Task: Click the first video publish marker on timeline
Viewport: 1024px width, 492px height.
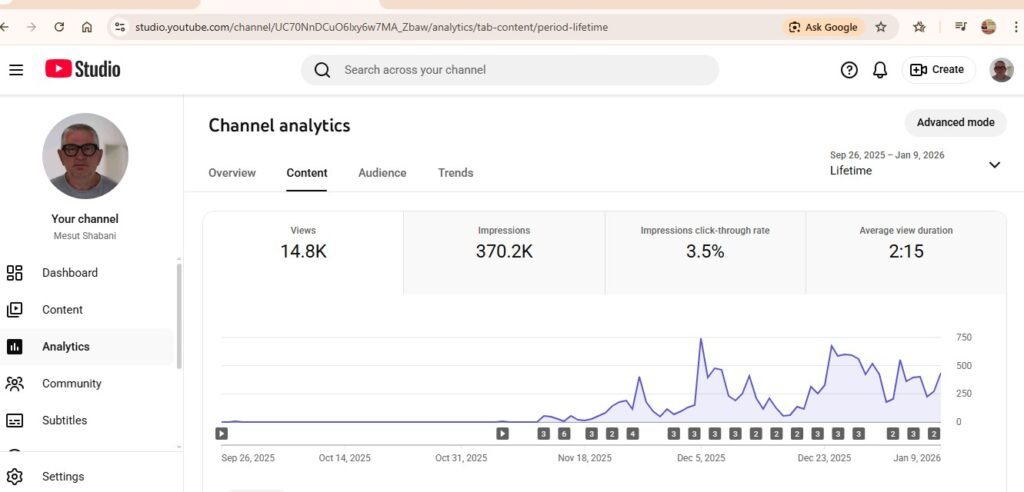Action: tap(222, 434)
